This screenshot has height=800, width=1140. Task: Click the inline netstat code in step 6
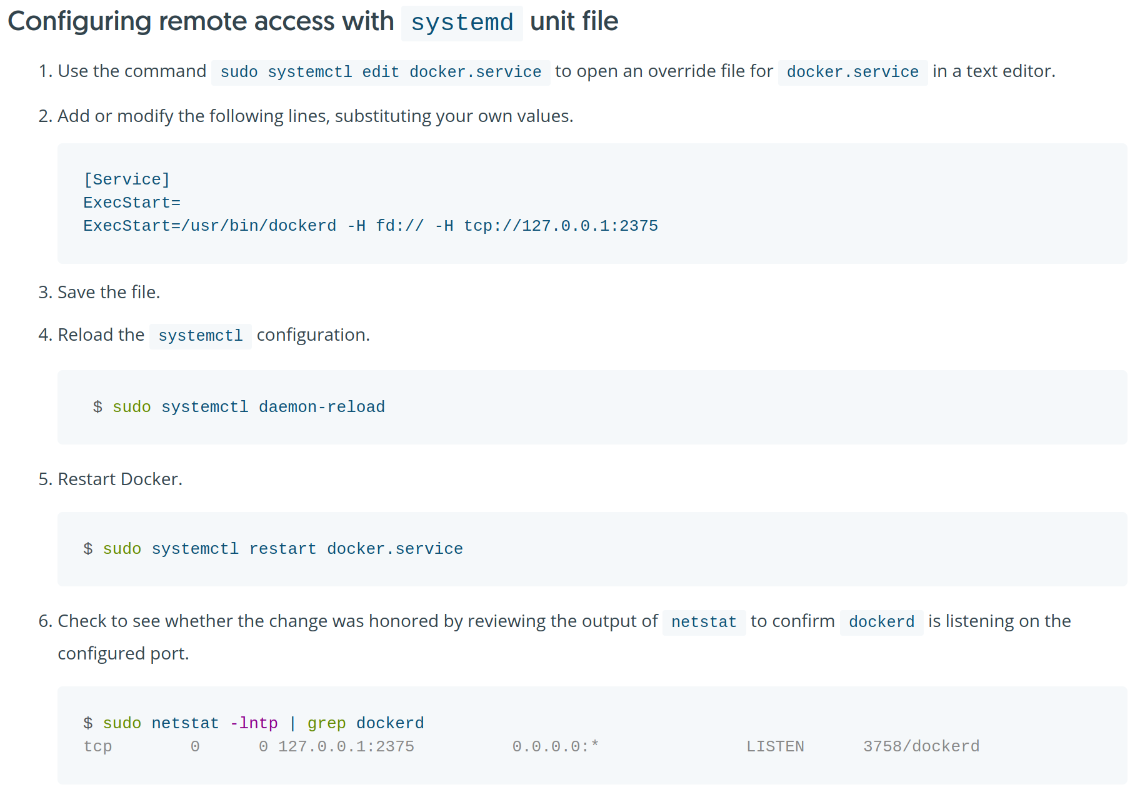click(703, 622)
